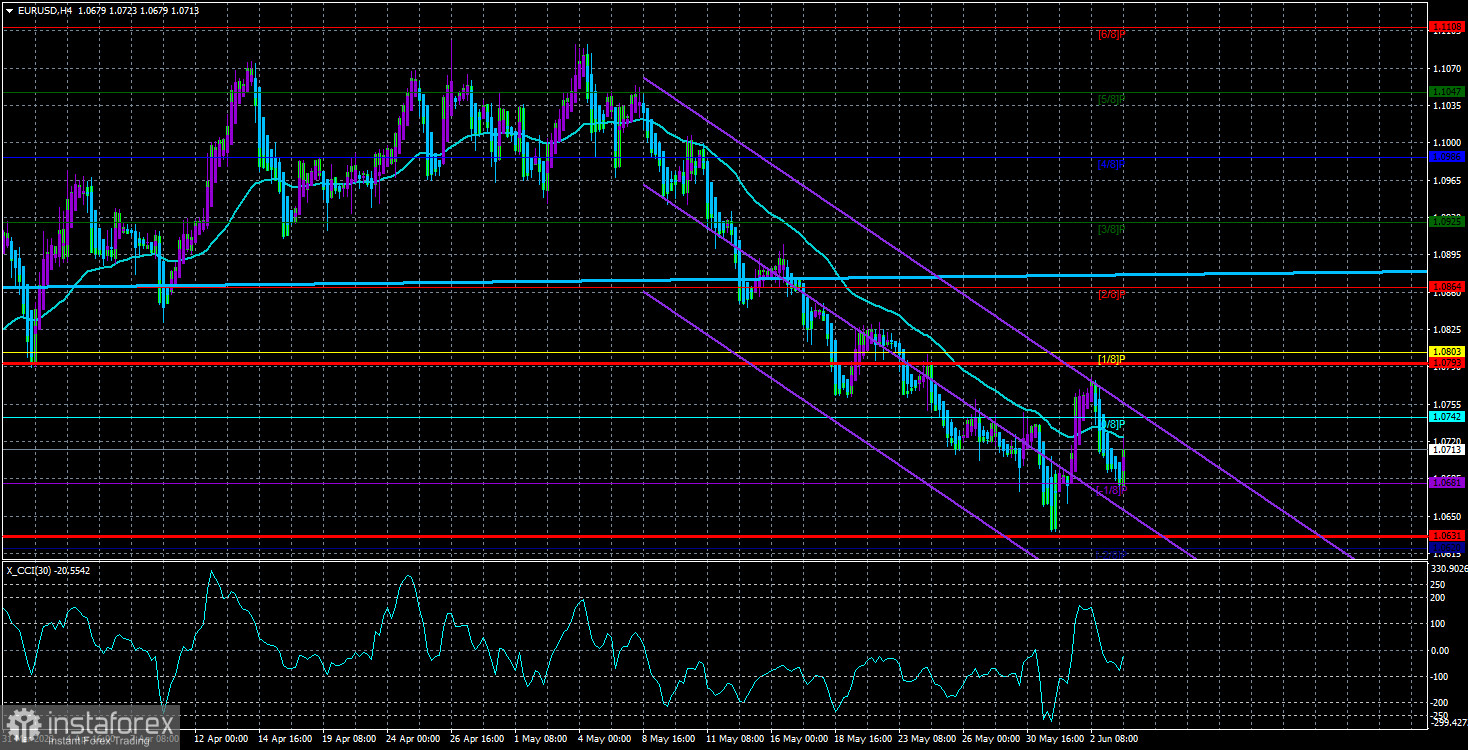Select the [2/8]P Murrey level label
This screenshot has height=750, width=1468.
point(1111,294)
